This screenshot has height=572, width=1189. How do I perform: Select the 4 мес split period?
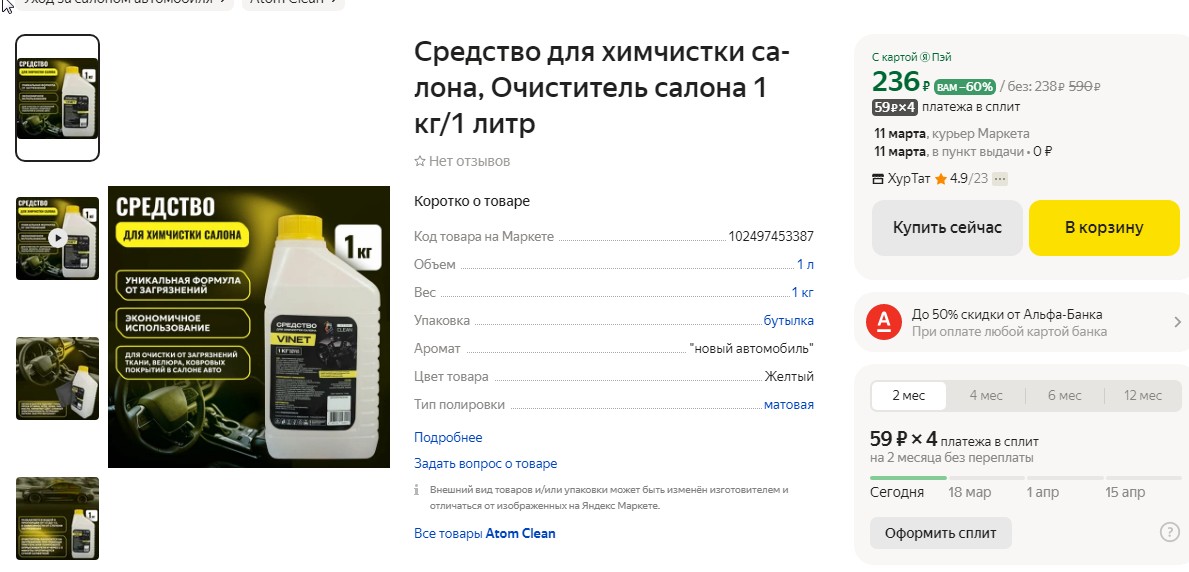[986, 396]
